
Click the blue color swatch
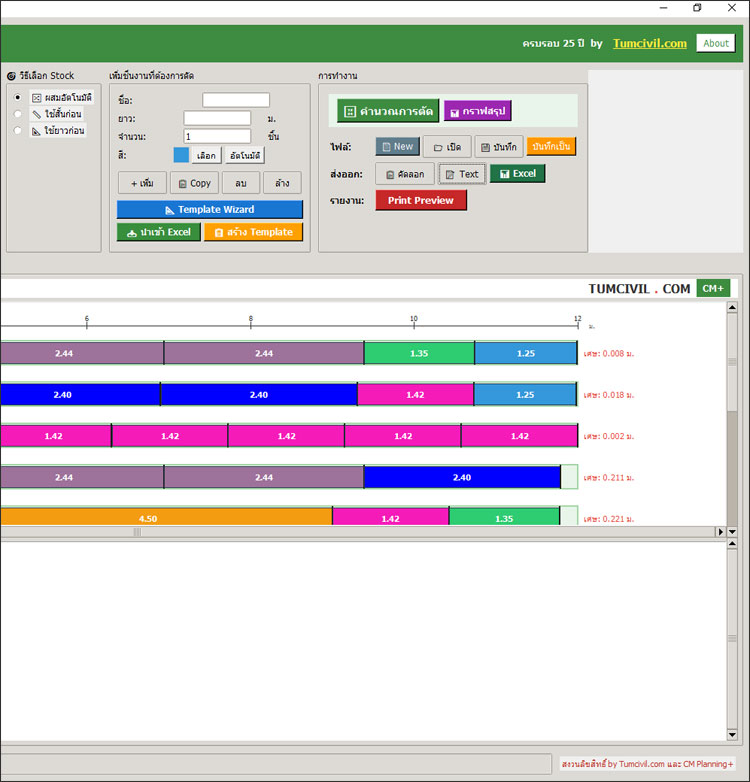pyautogui.click(x=180, y=155)
